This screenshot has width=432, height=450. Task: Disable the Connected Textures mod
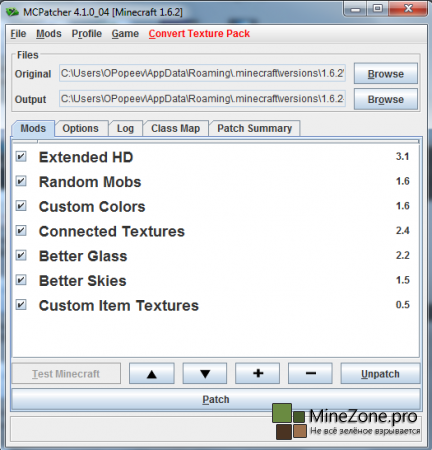[21, 231]
